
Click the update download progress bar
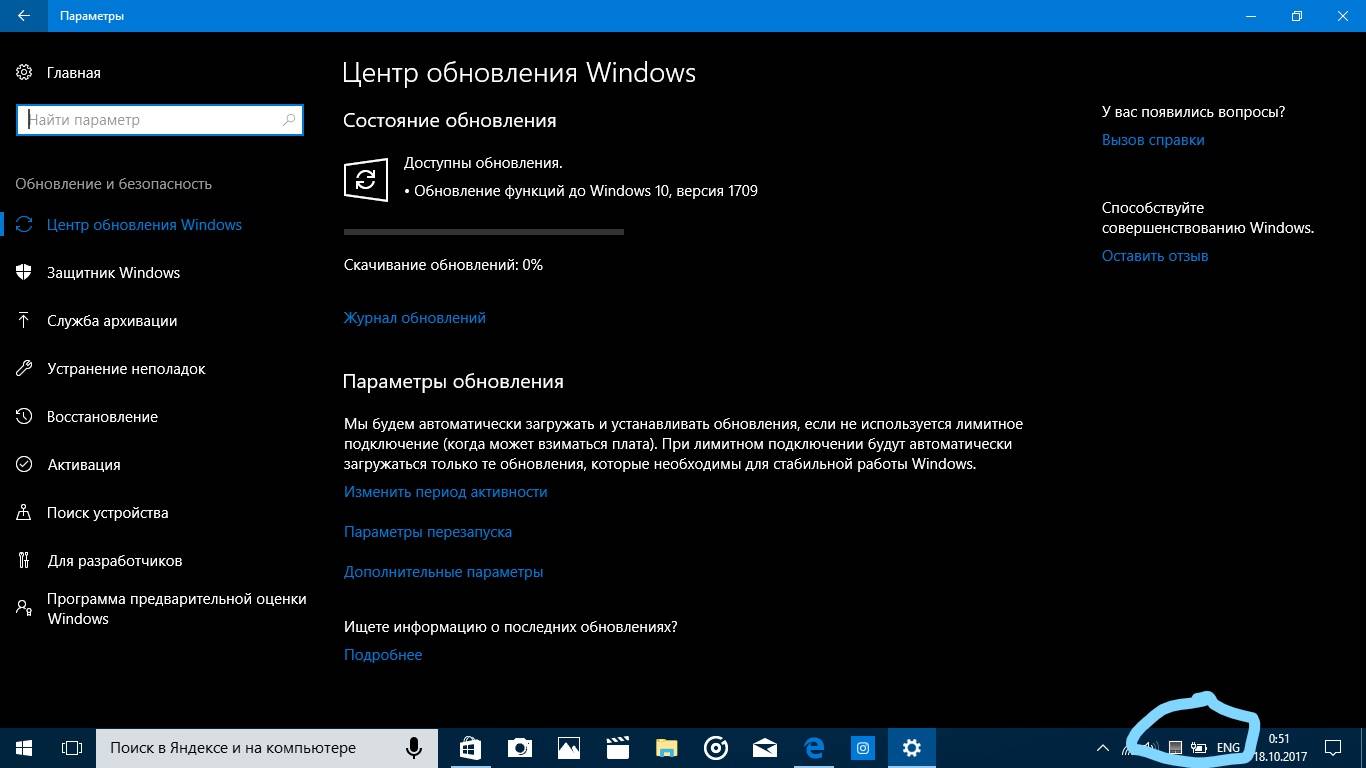484,231
